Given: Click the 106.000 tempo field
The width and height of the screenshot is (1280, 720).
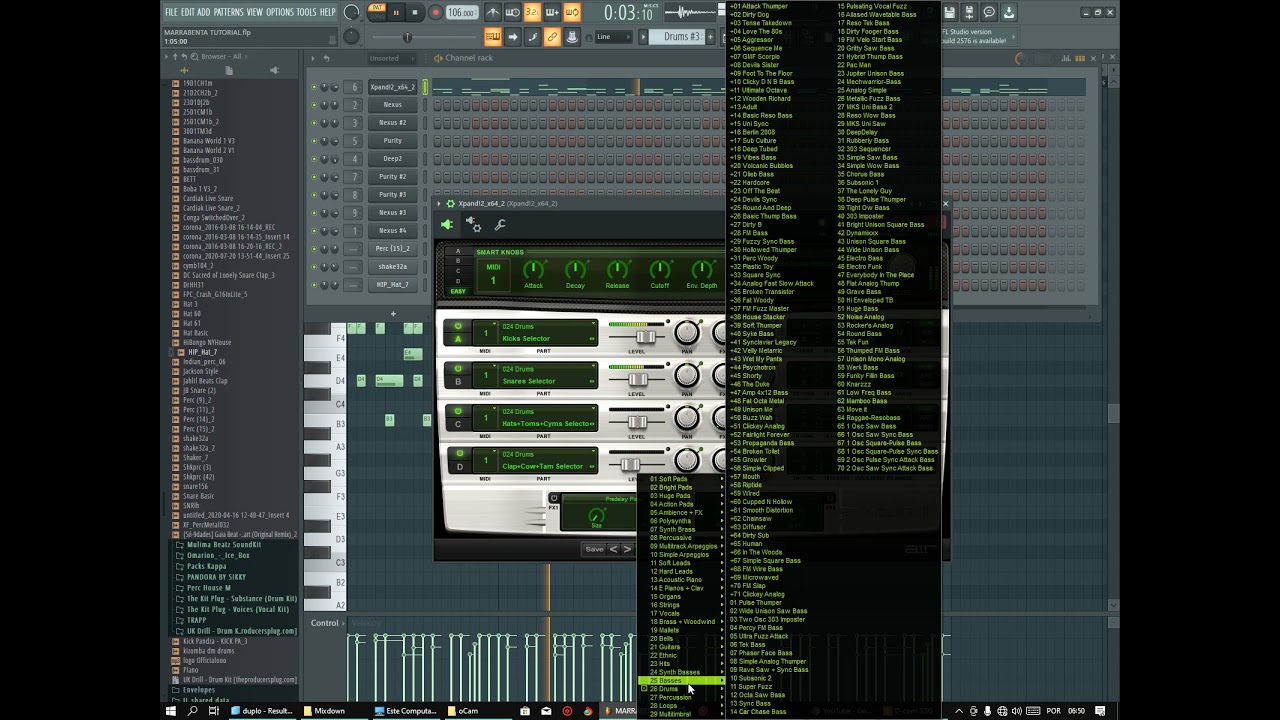Looking at the screenshot, I should coord(461,13).
